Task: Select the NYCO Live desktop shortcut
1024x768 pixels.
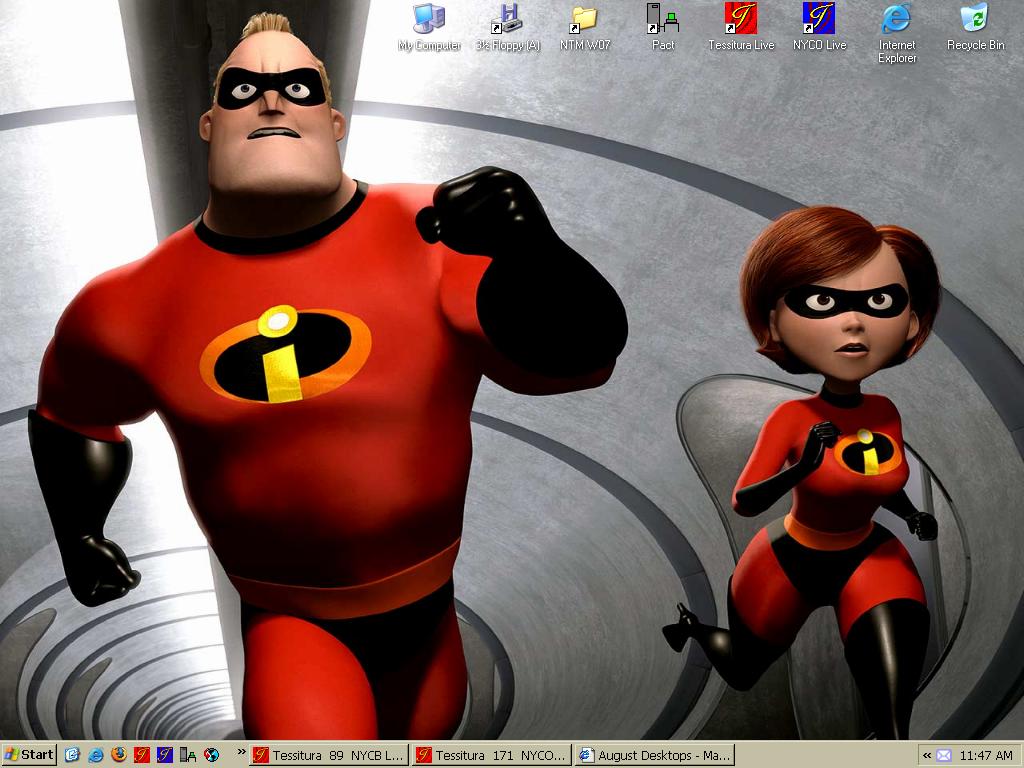Action: (x=819, y=27)
